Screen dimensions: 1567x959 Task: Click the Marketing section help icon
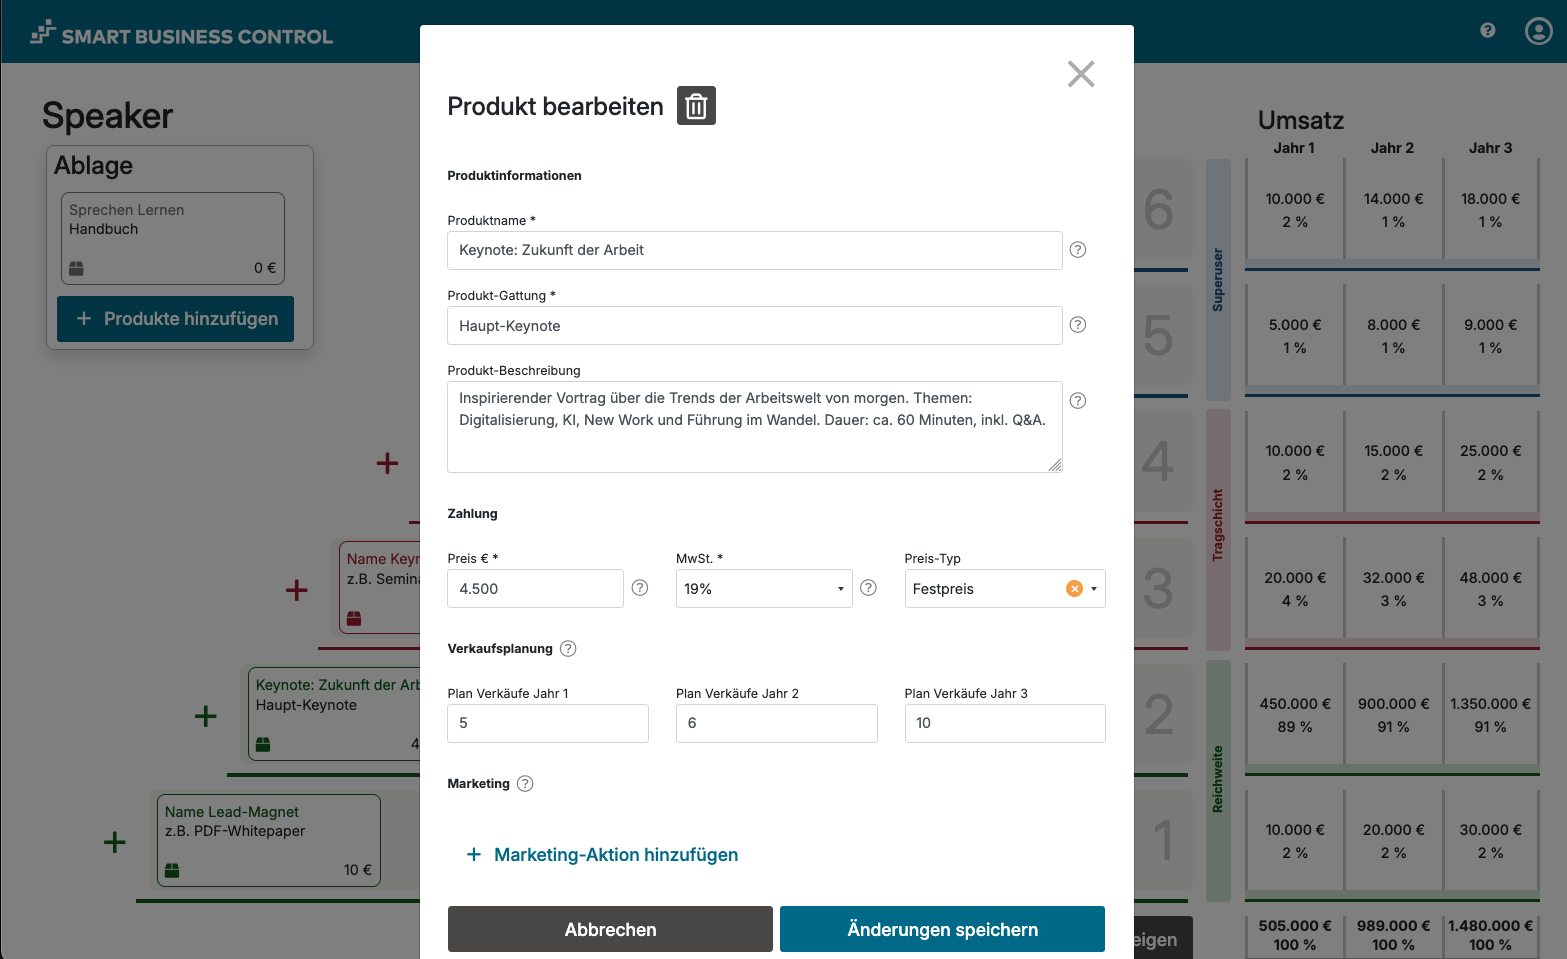tap(525, 784)
